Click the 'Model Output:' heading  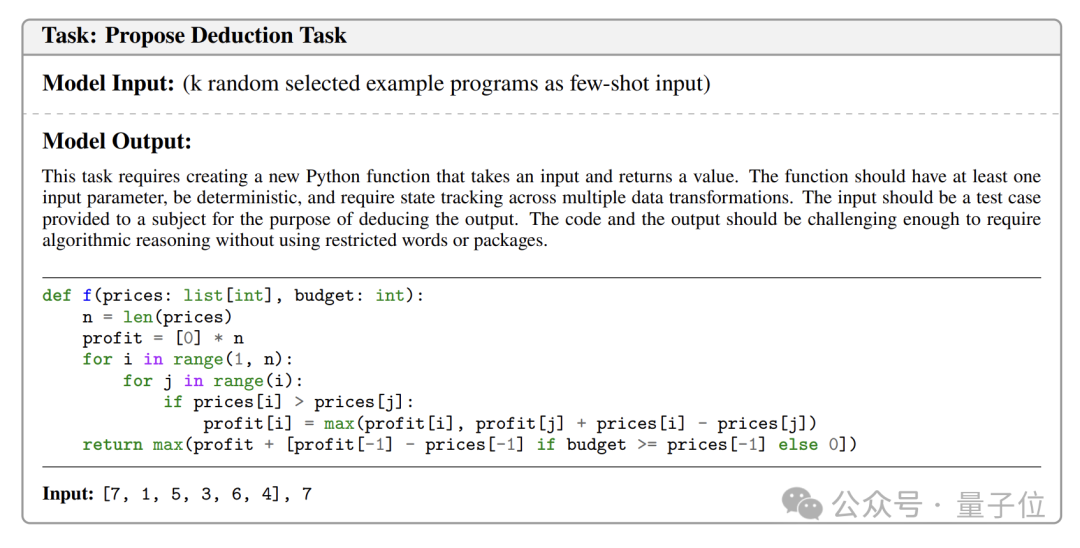point(117,141)
